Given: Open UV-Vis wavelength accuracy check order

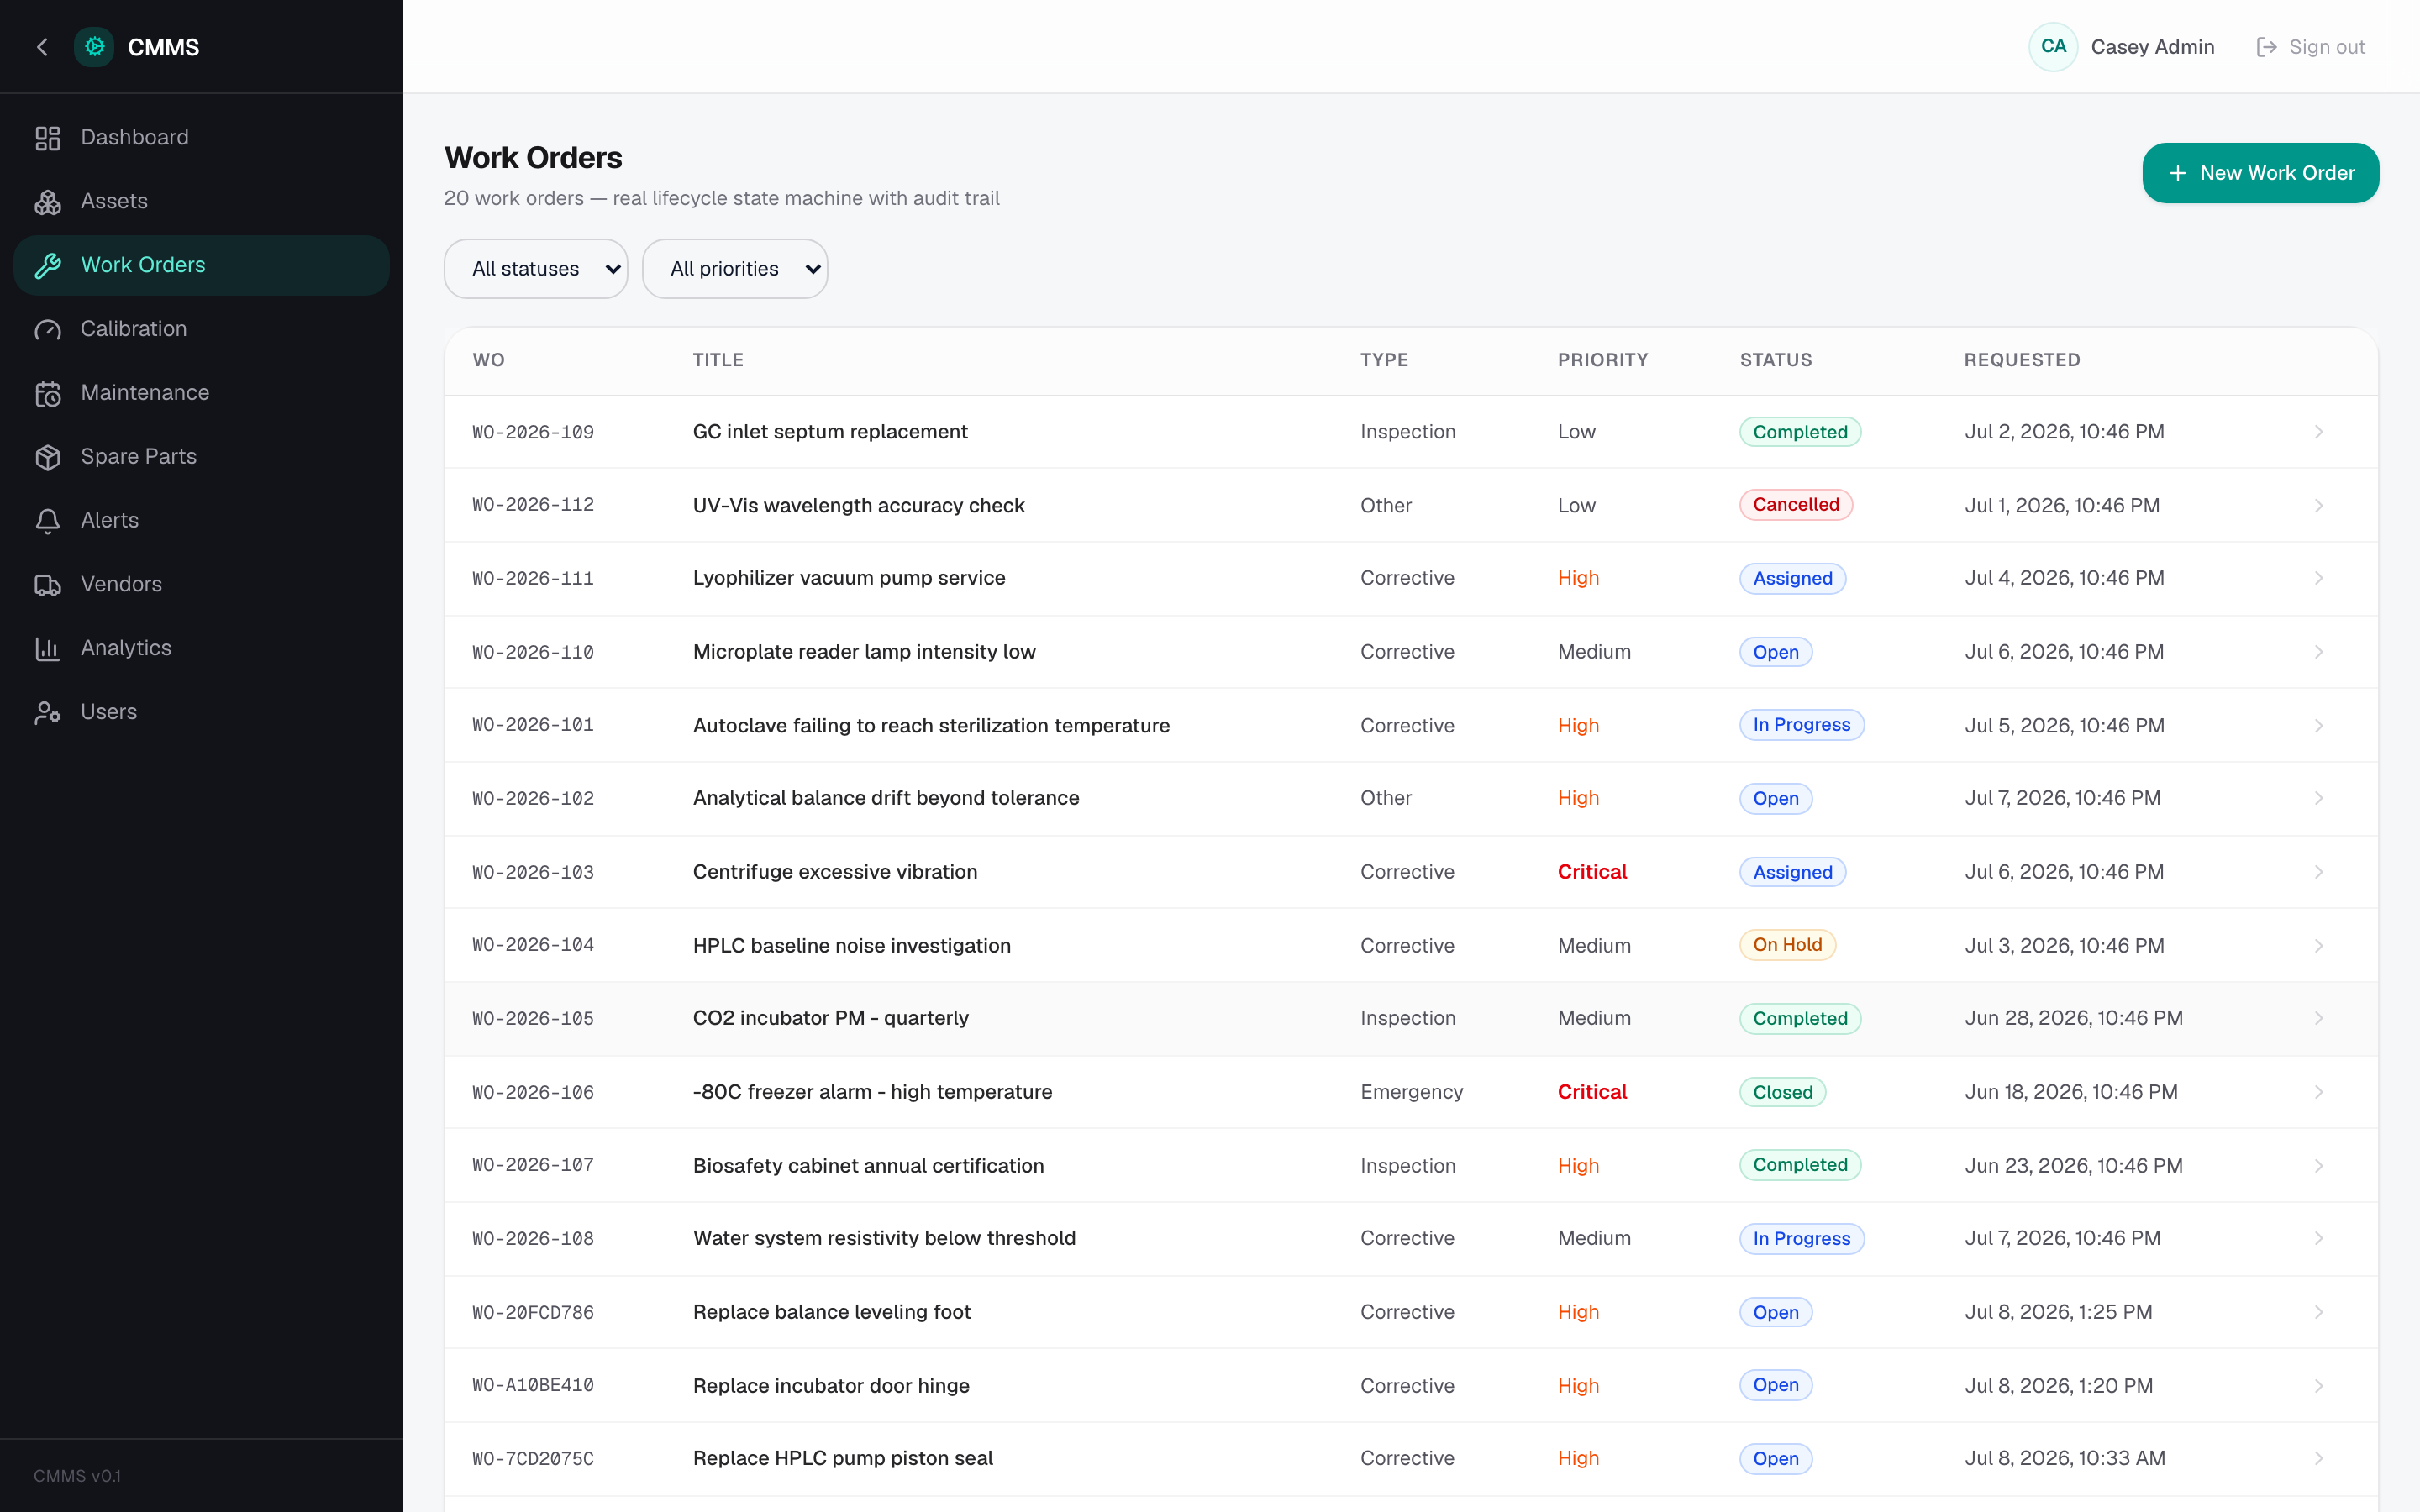Looking at the screenshot, I should click(858, 506).
